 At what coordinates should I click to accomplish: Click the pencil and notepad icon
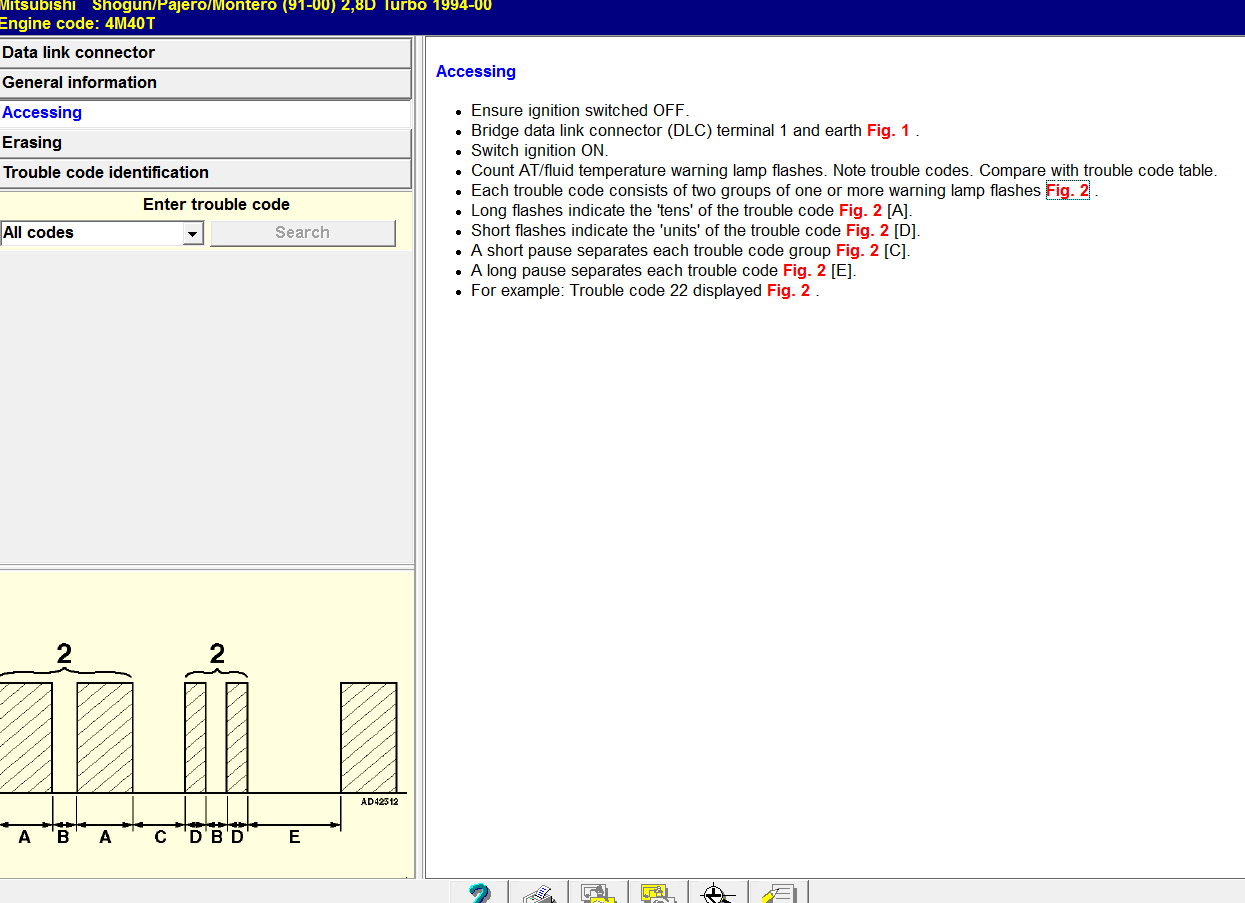(x=779, y=892)
